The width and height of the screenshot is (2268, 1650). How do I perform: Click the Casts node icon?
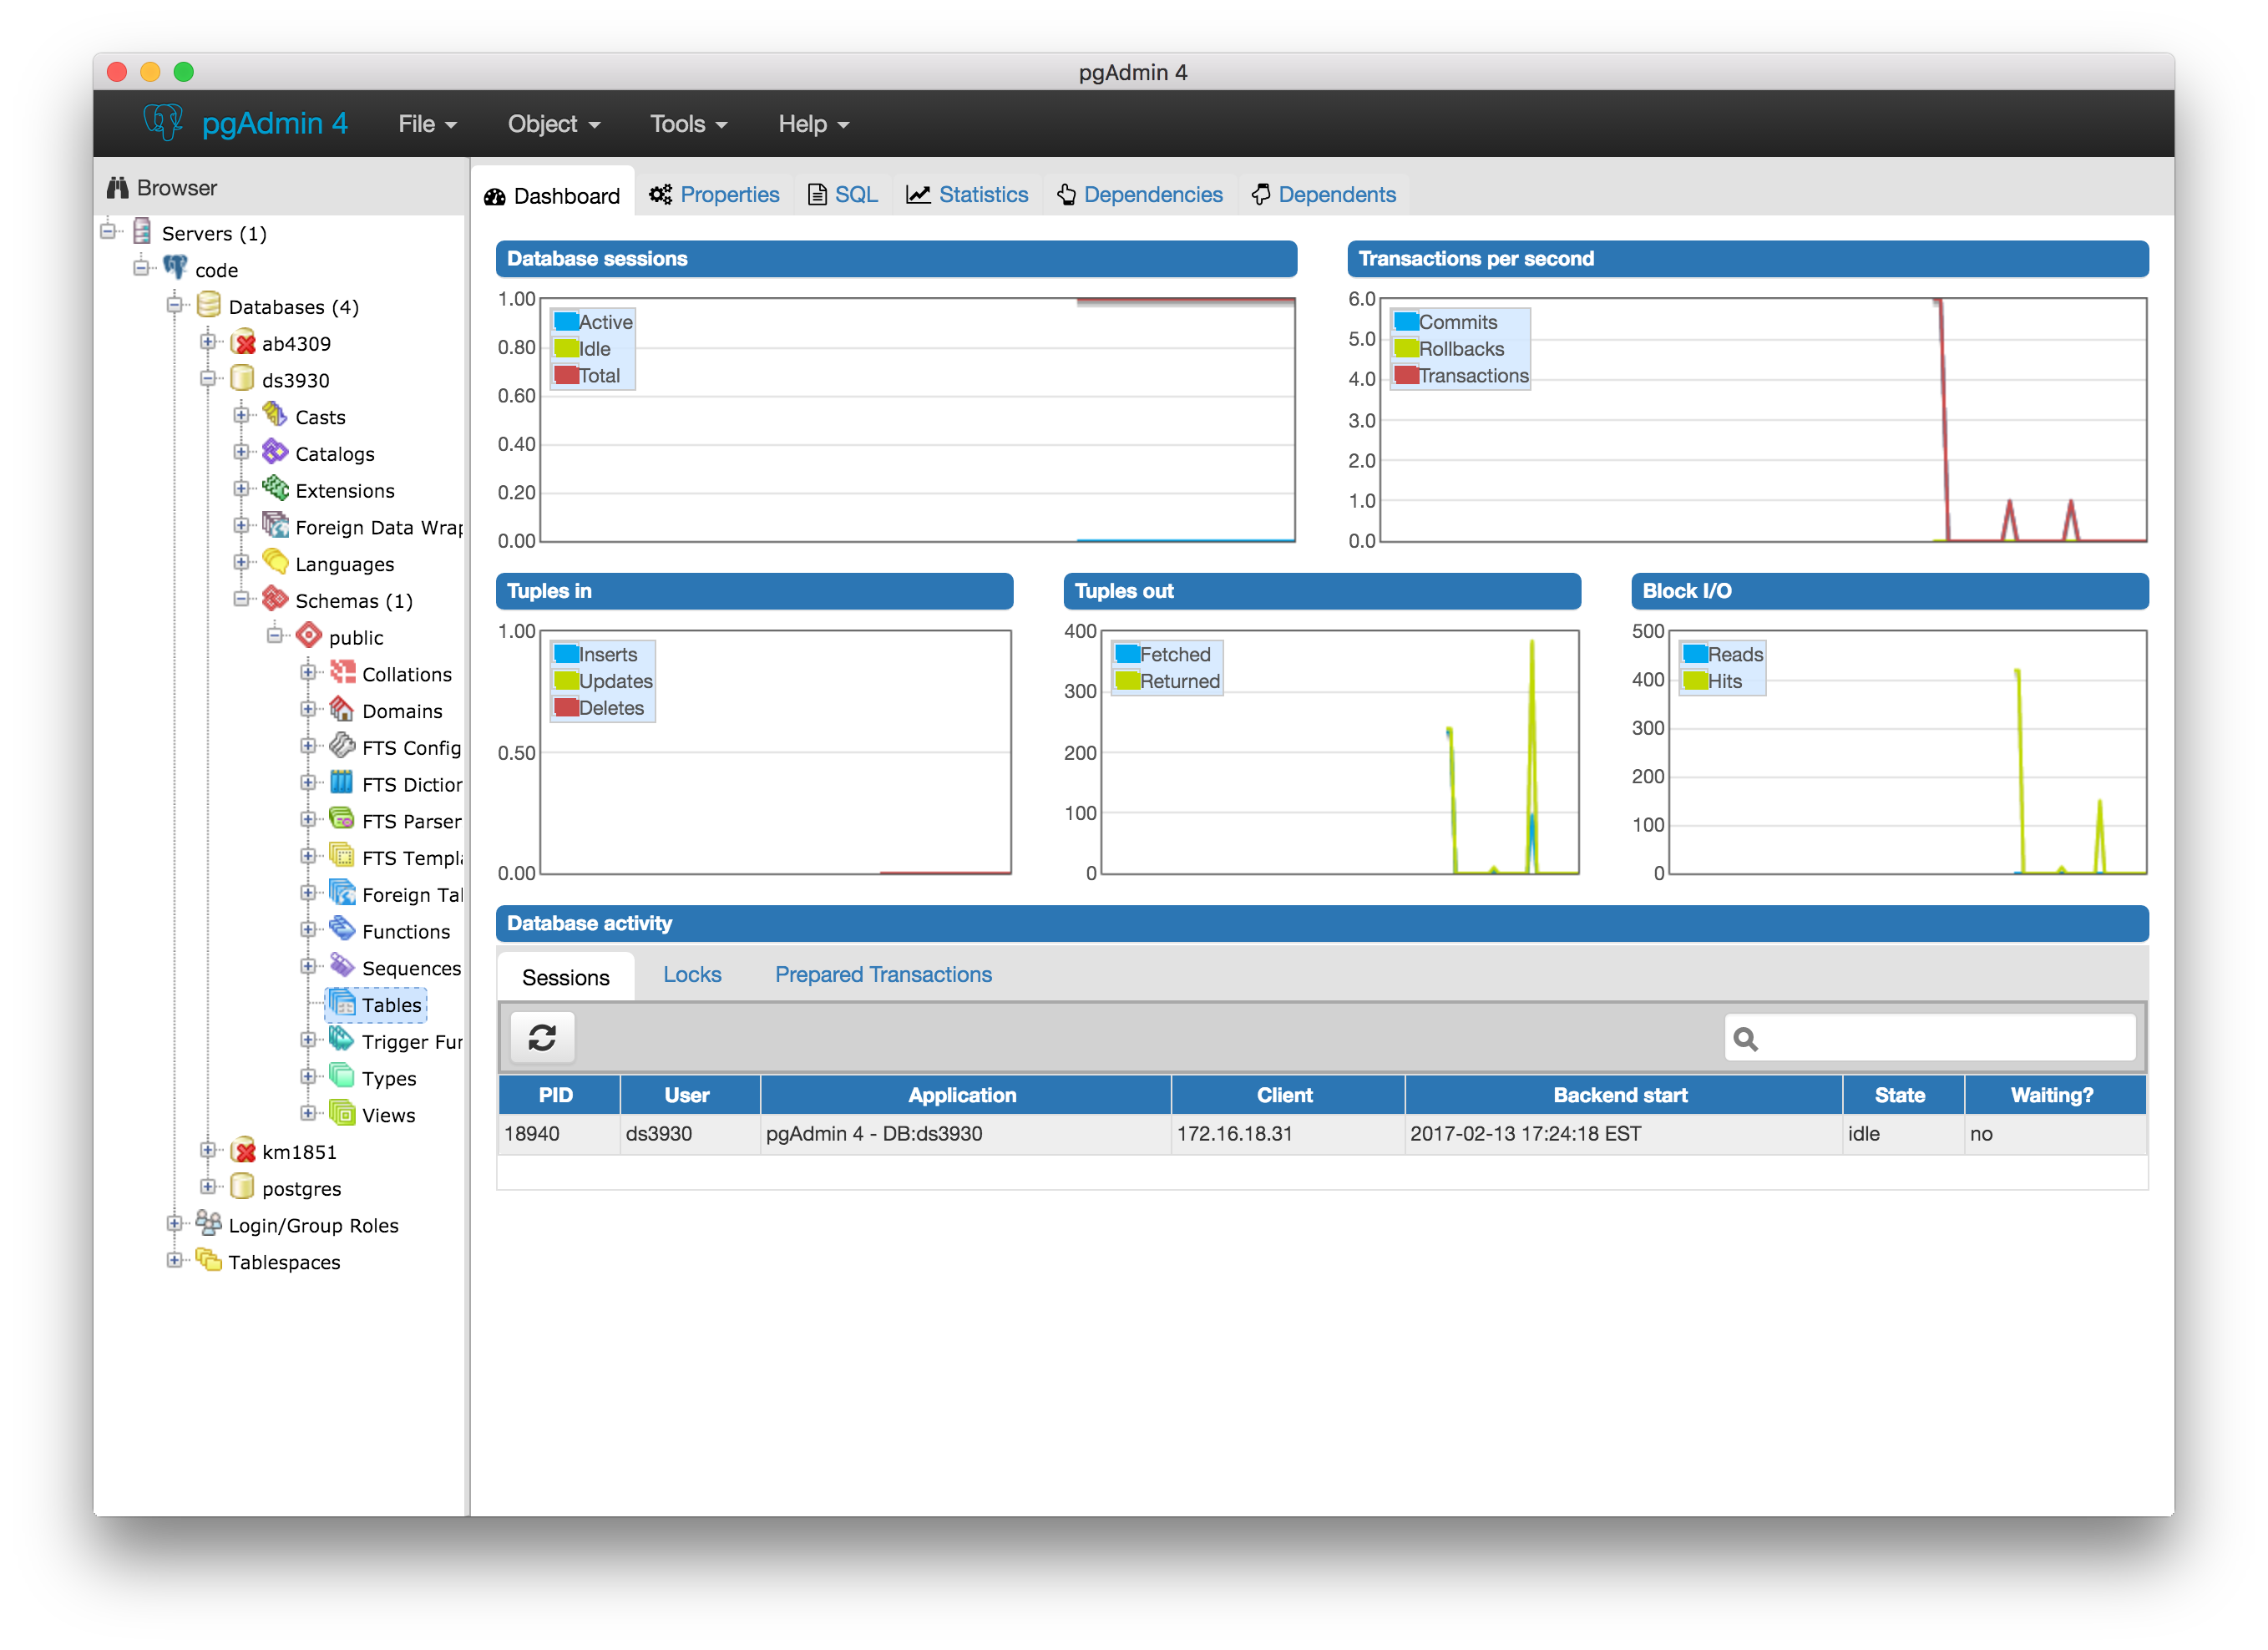pos(275,415)
